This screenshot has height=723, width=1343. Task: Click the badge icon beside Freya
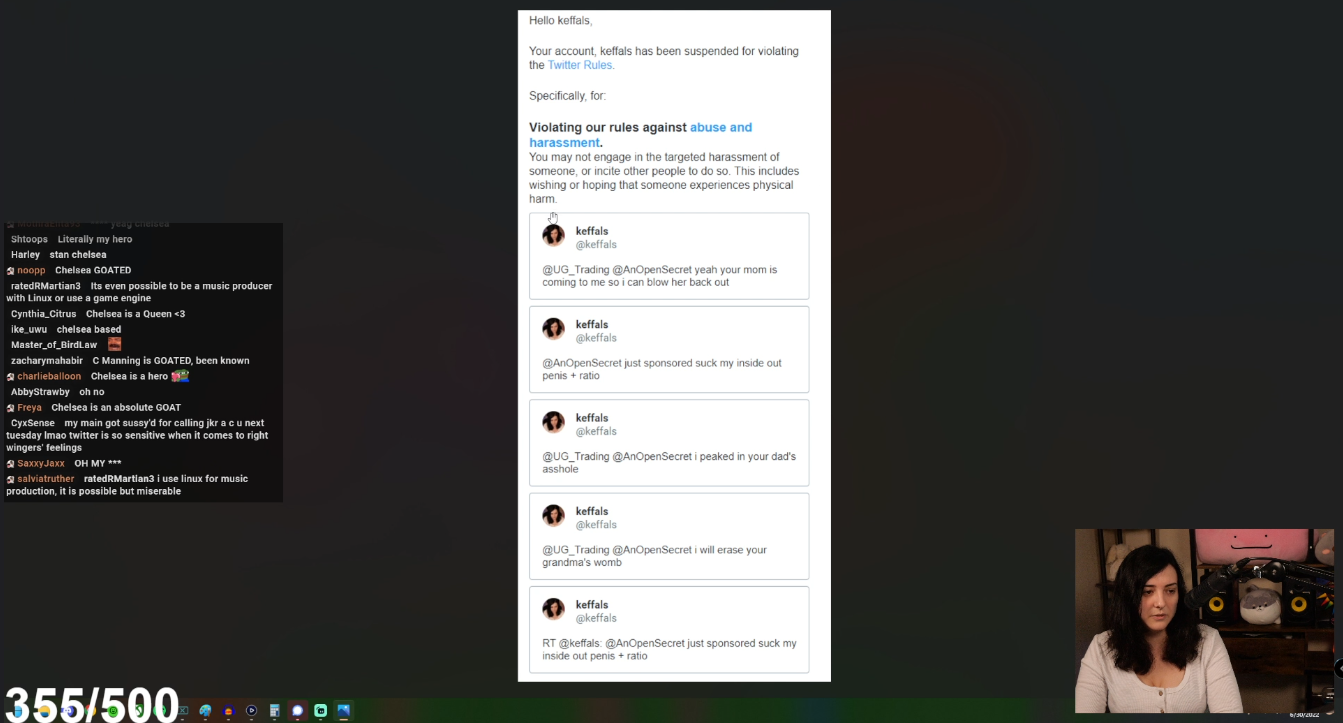(10, 408)
